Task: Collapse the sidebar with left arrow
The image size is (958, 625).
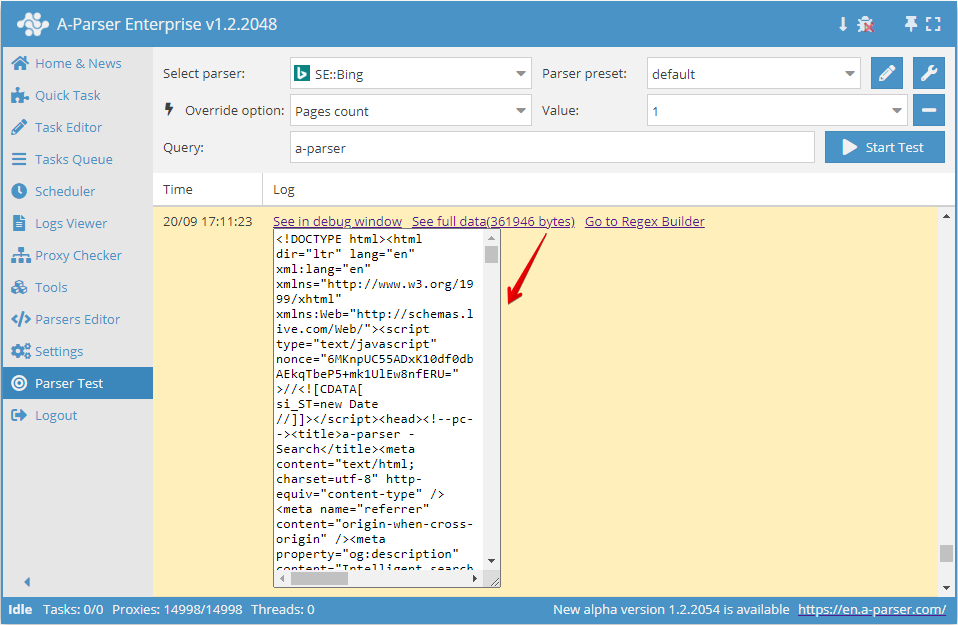Action: (x=27, y=582)
